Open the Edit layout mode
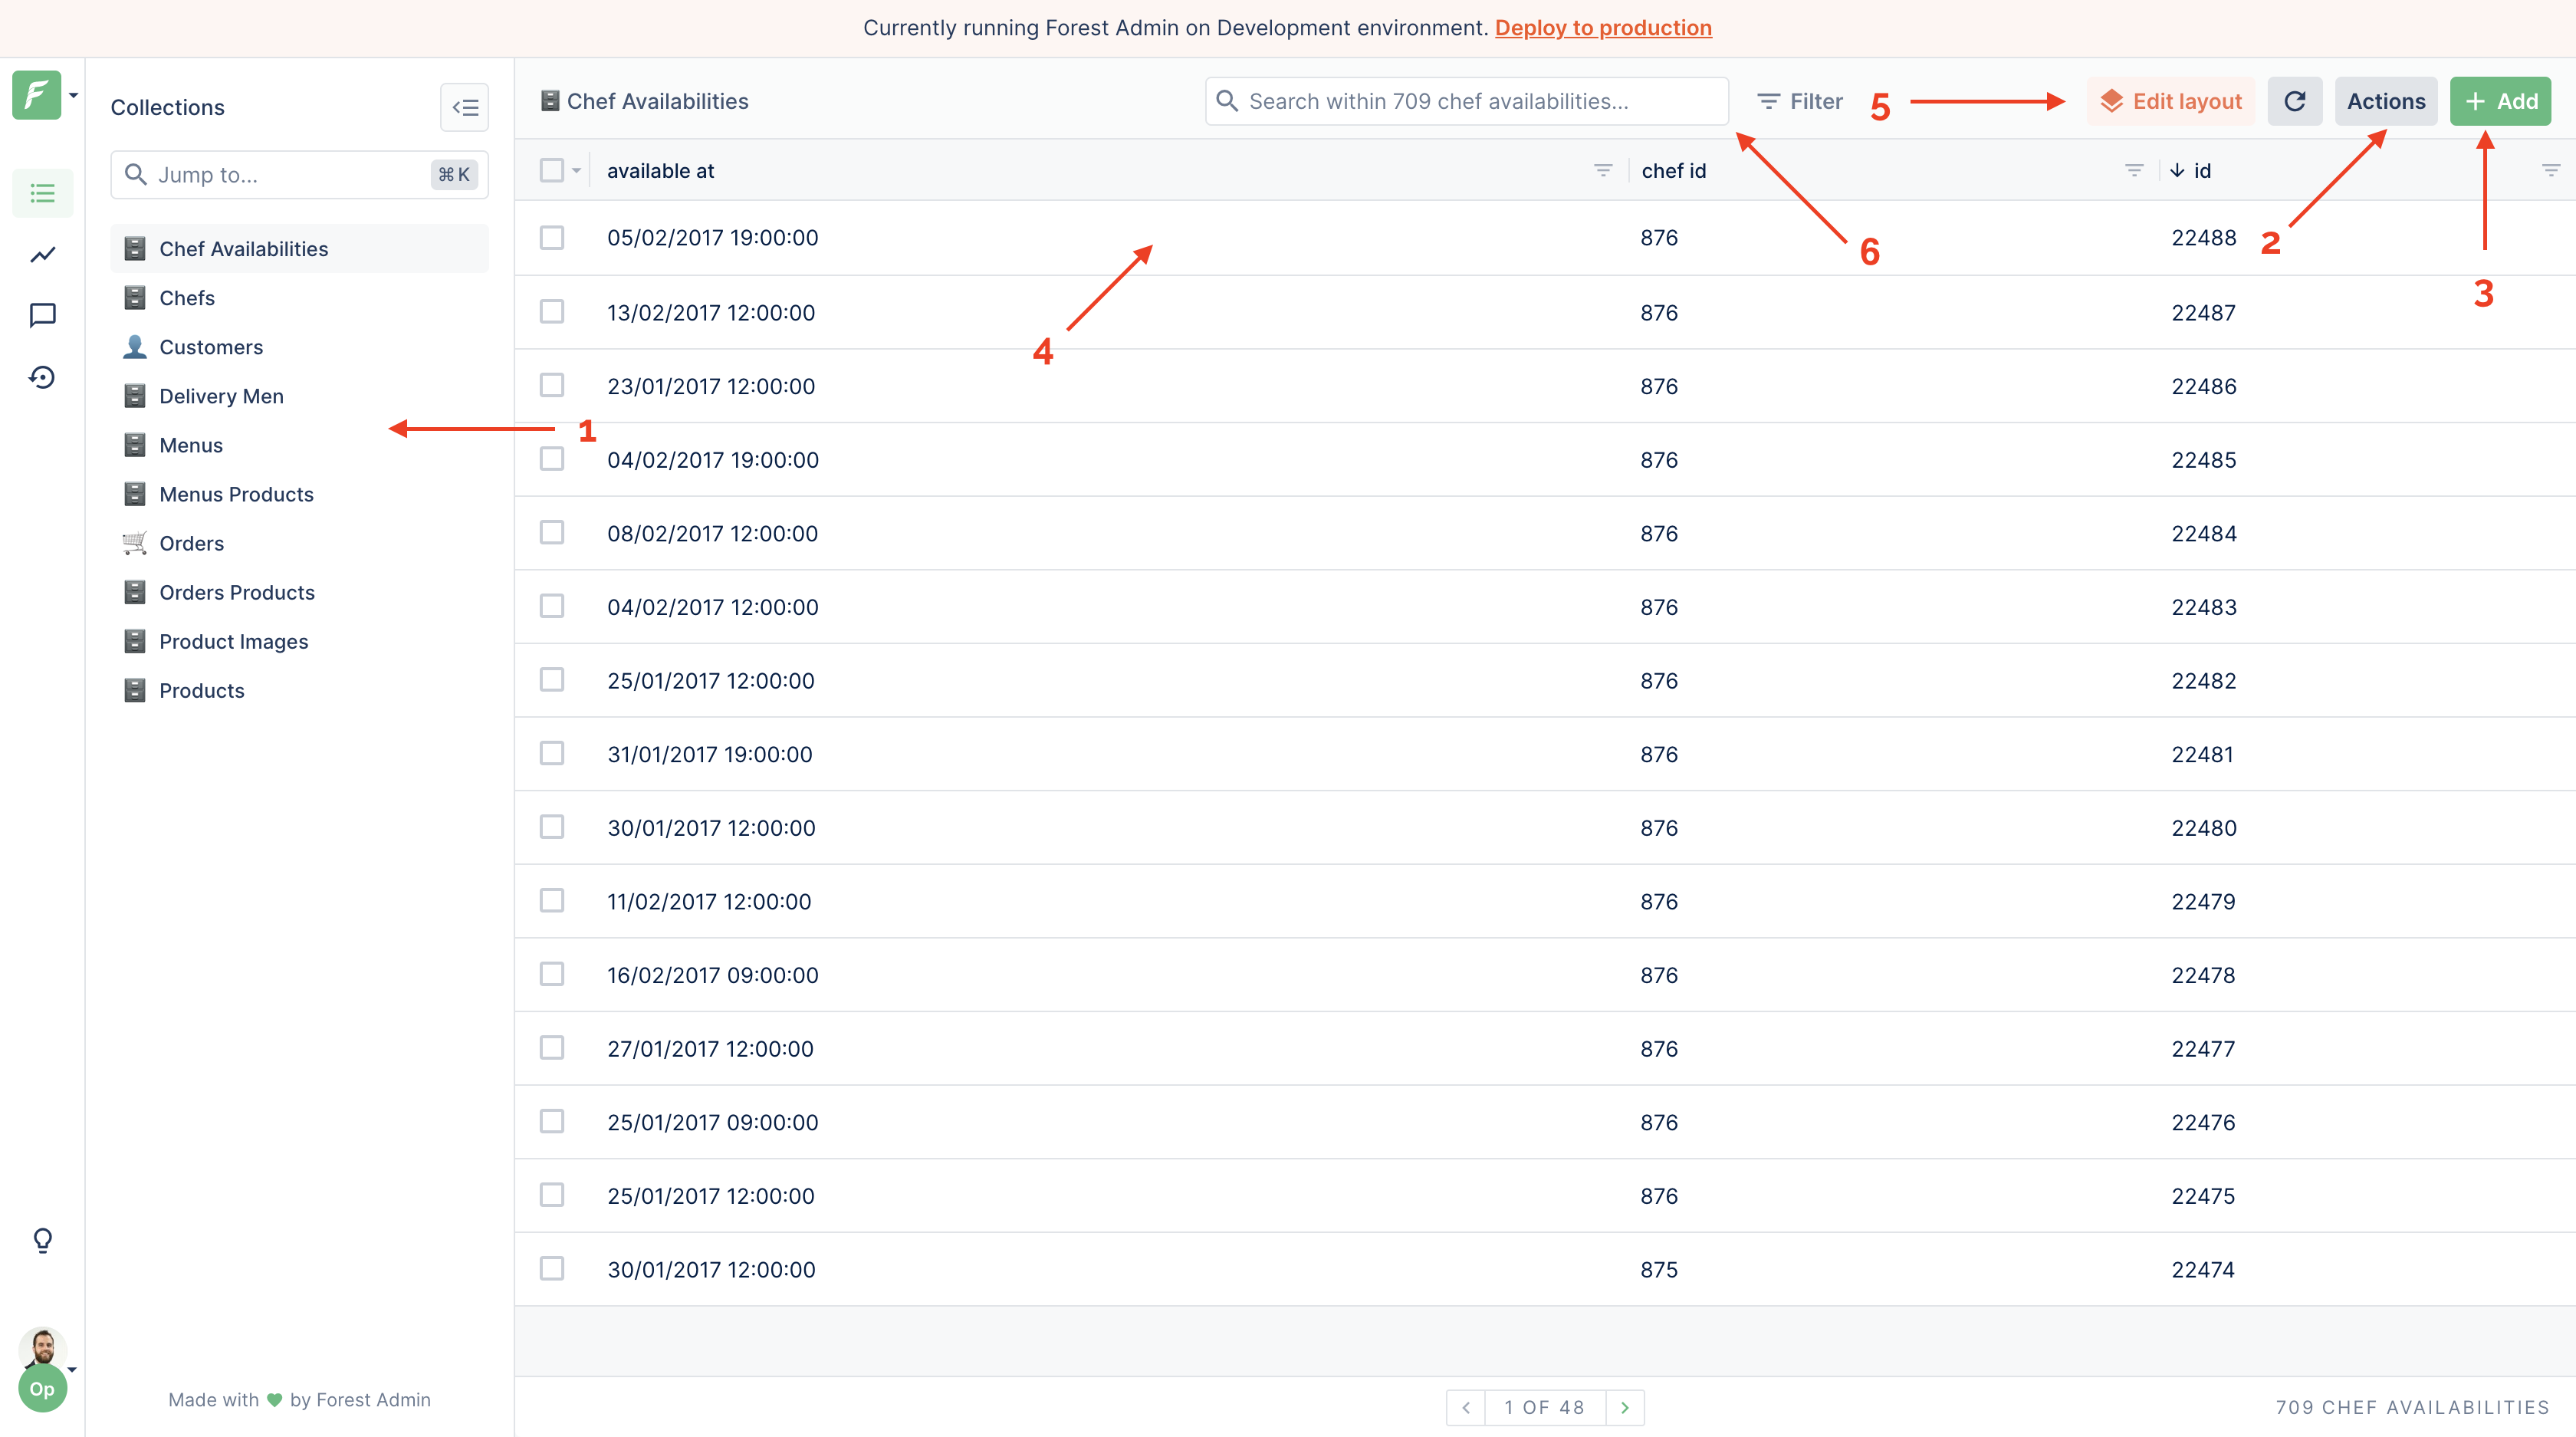 click(x=2170, y=100)
